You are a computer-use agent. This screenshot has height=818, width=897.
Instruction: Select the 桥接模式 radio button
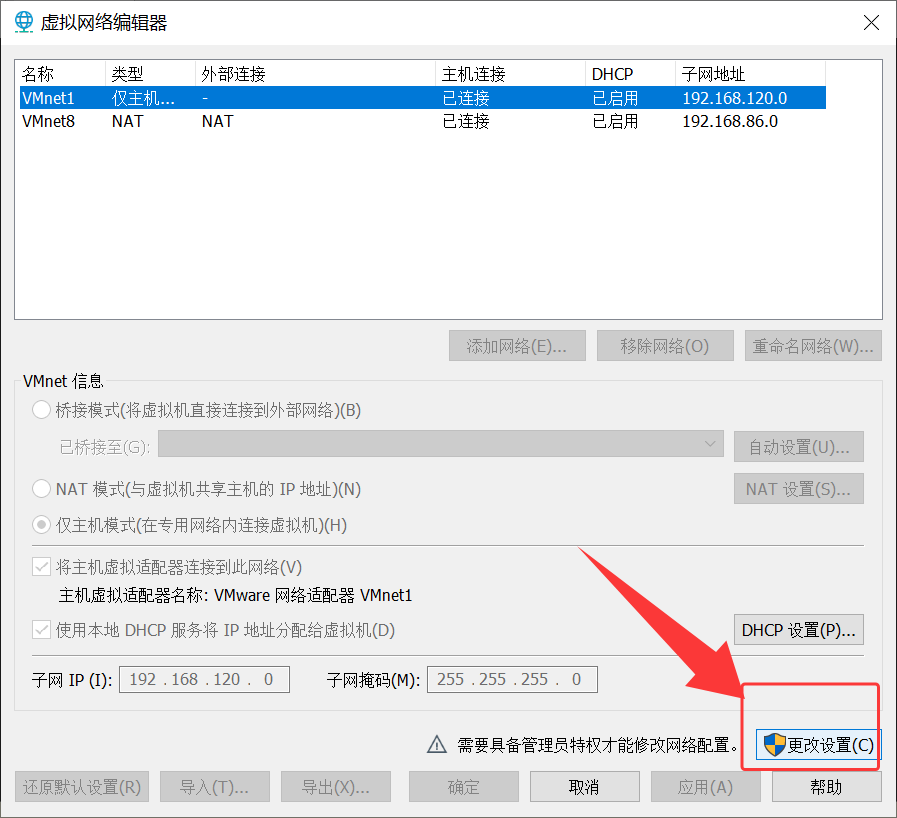click(41, 410)
